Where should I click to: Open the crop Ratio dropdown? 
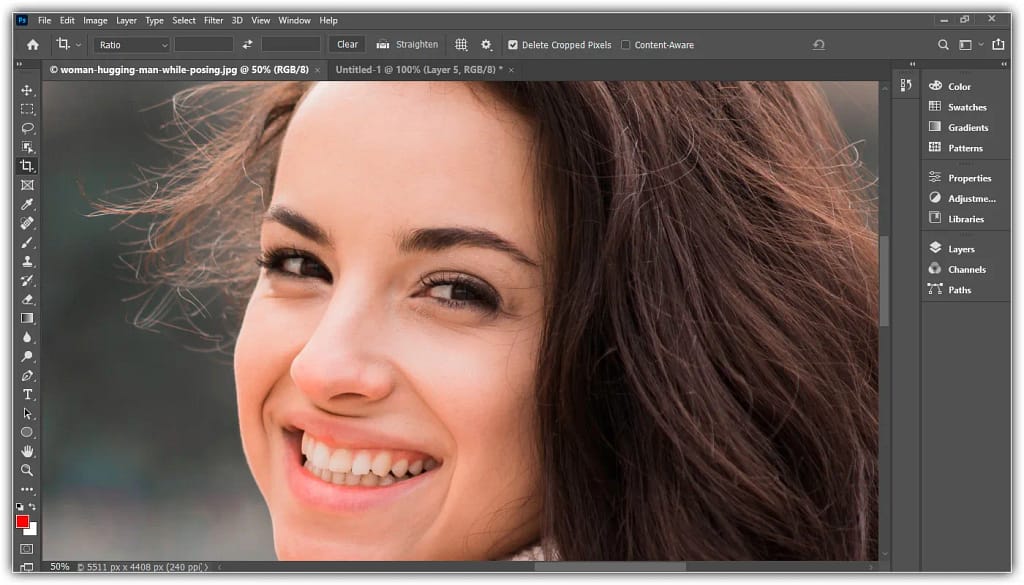point(131,44)
